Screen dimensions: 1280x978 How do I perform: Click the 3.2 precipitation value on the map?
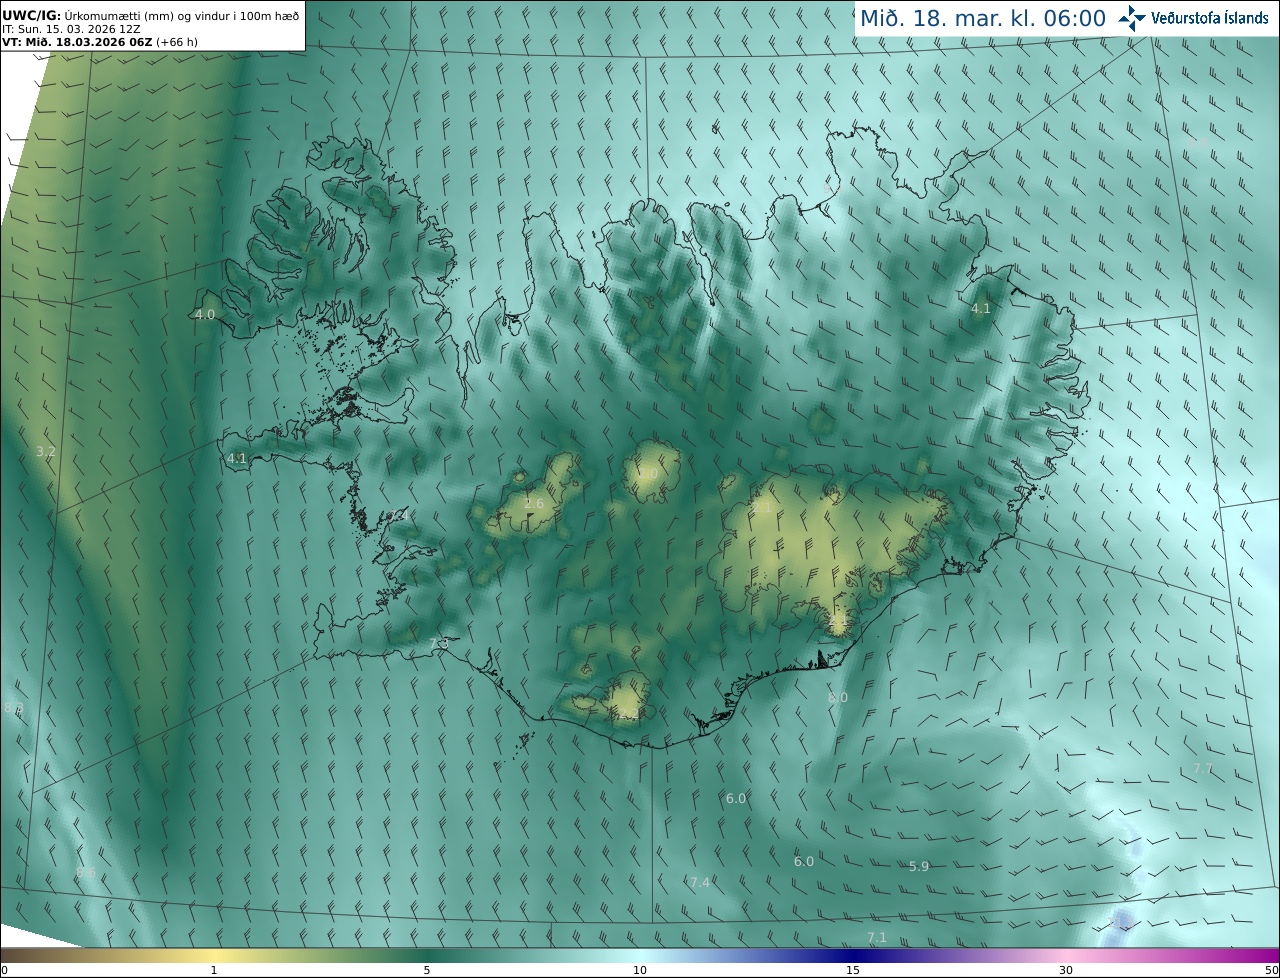pyautogui.click(x=46, y=452)
